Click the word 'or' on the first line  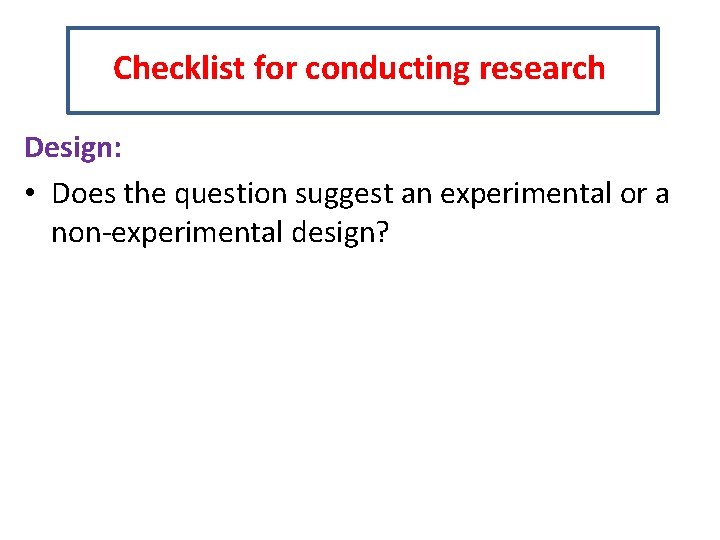click(633, 192)
